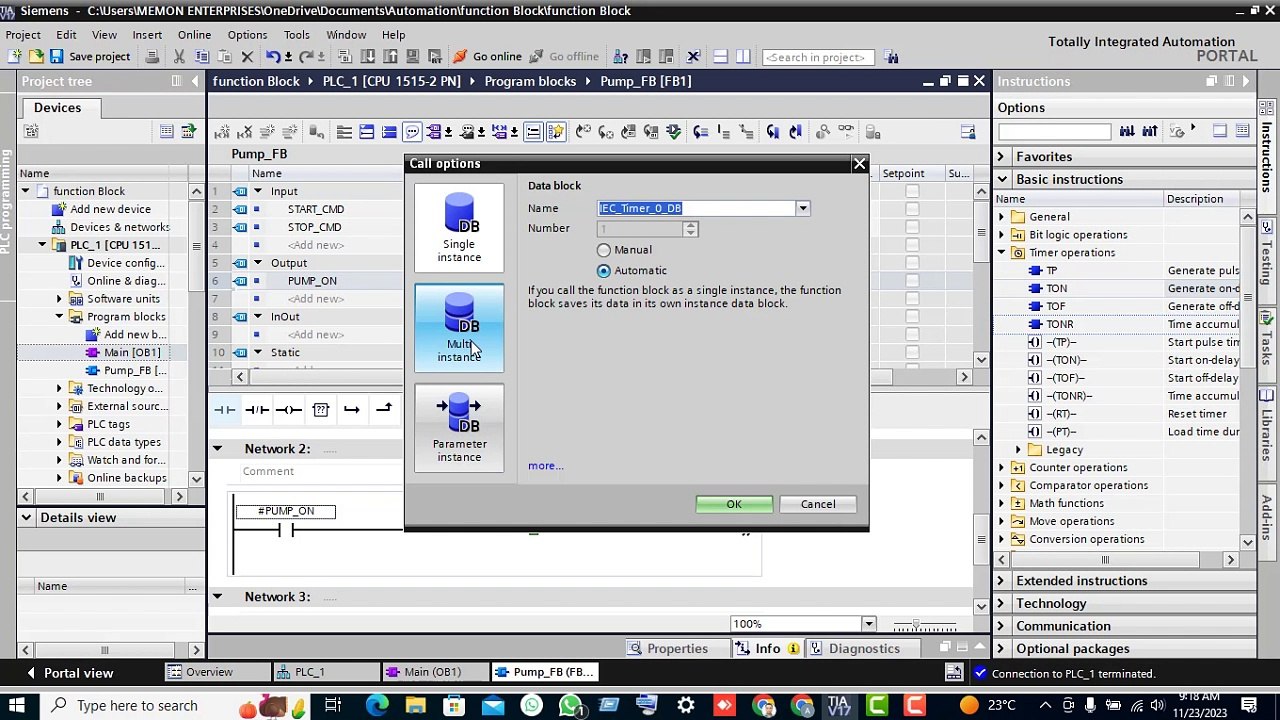
Task: Click close branch icon in LAD favorites
Action: point(384,409)
